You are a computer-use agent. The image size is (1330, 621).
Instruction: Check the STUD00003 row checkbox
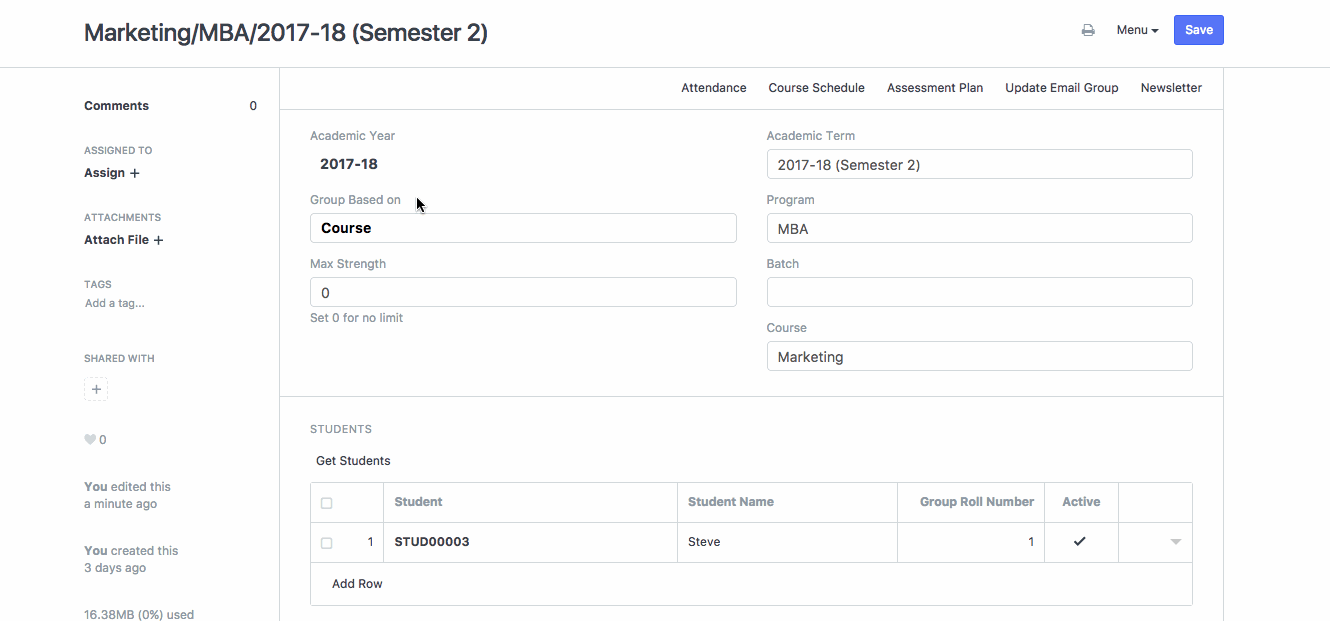point(326,543)
